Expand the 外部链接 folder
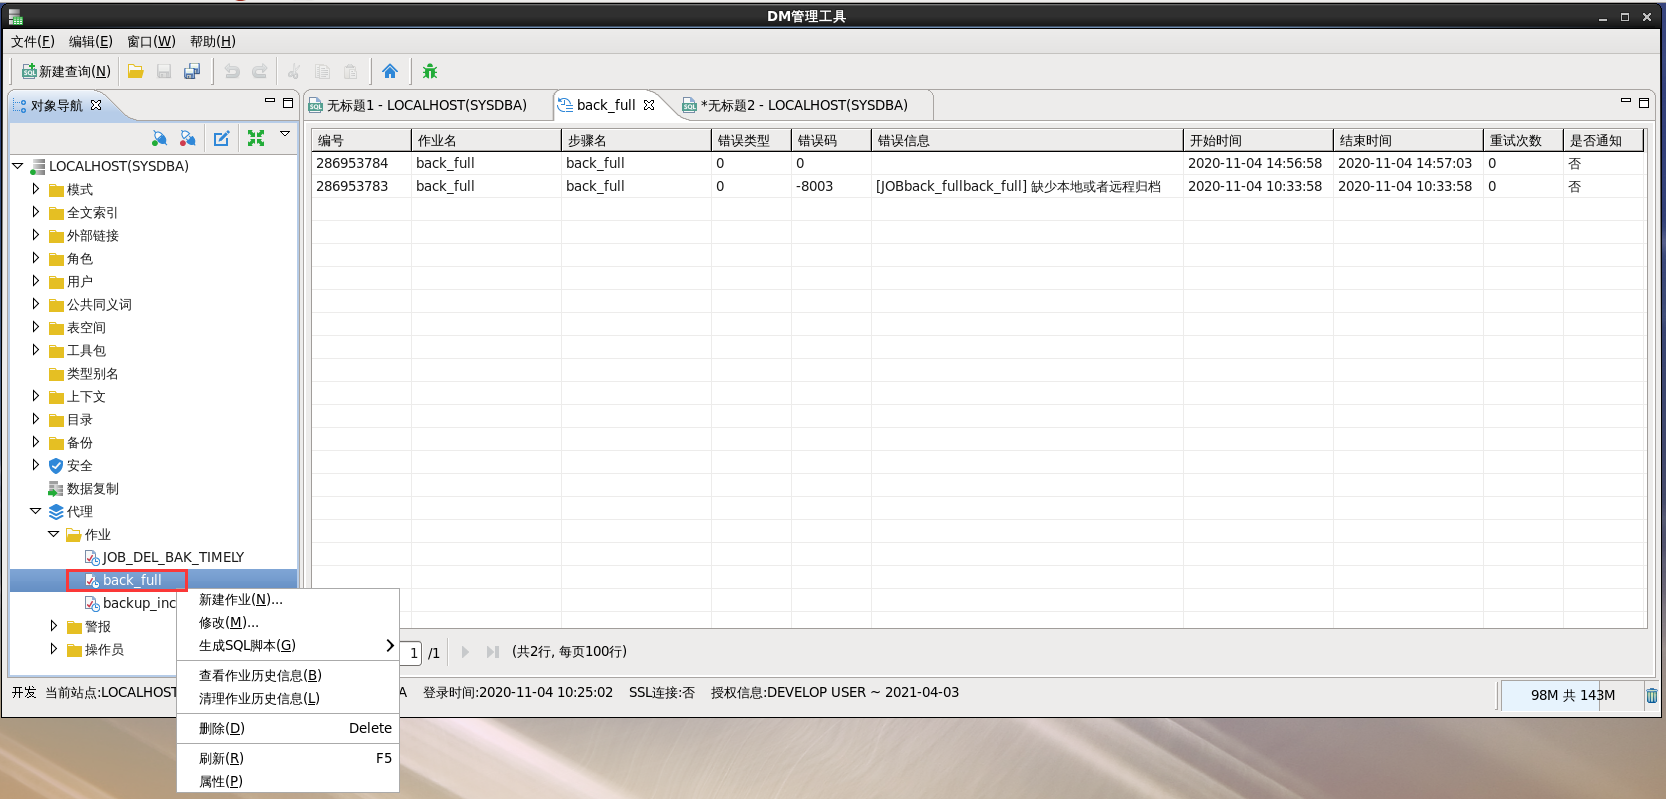1666x799 pixels. [36, 235]
